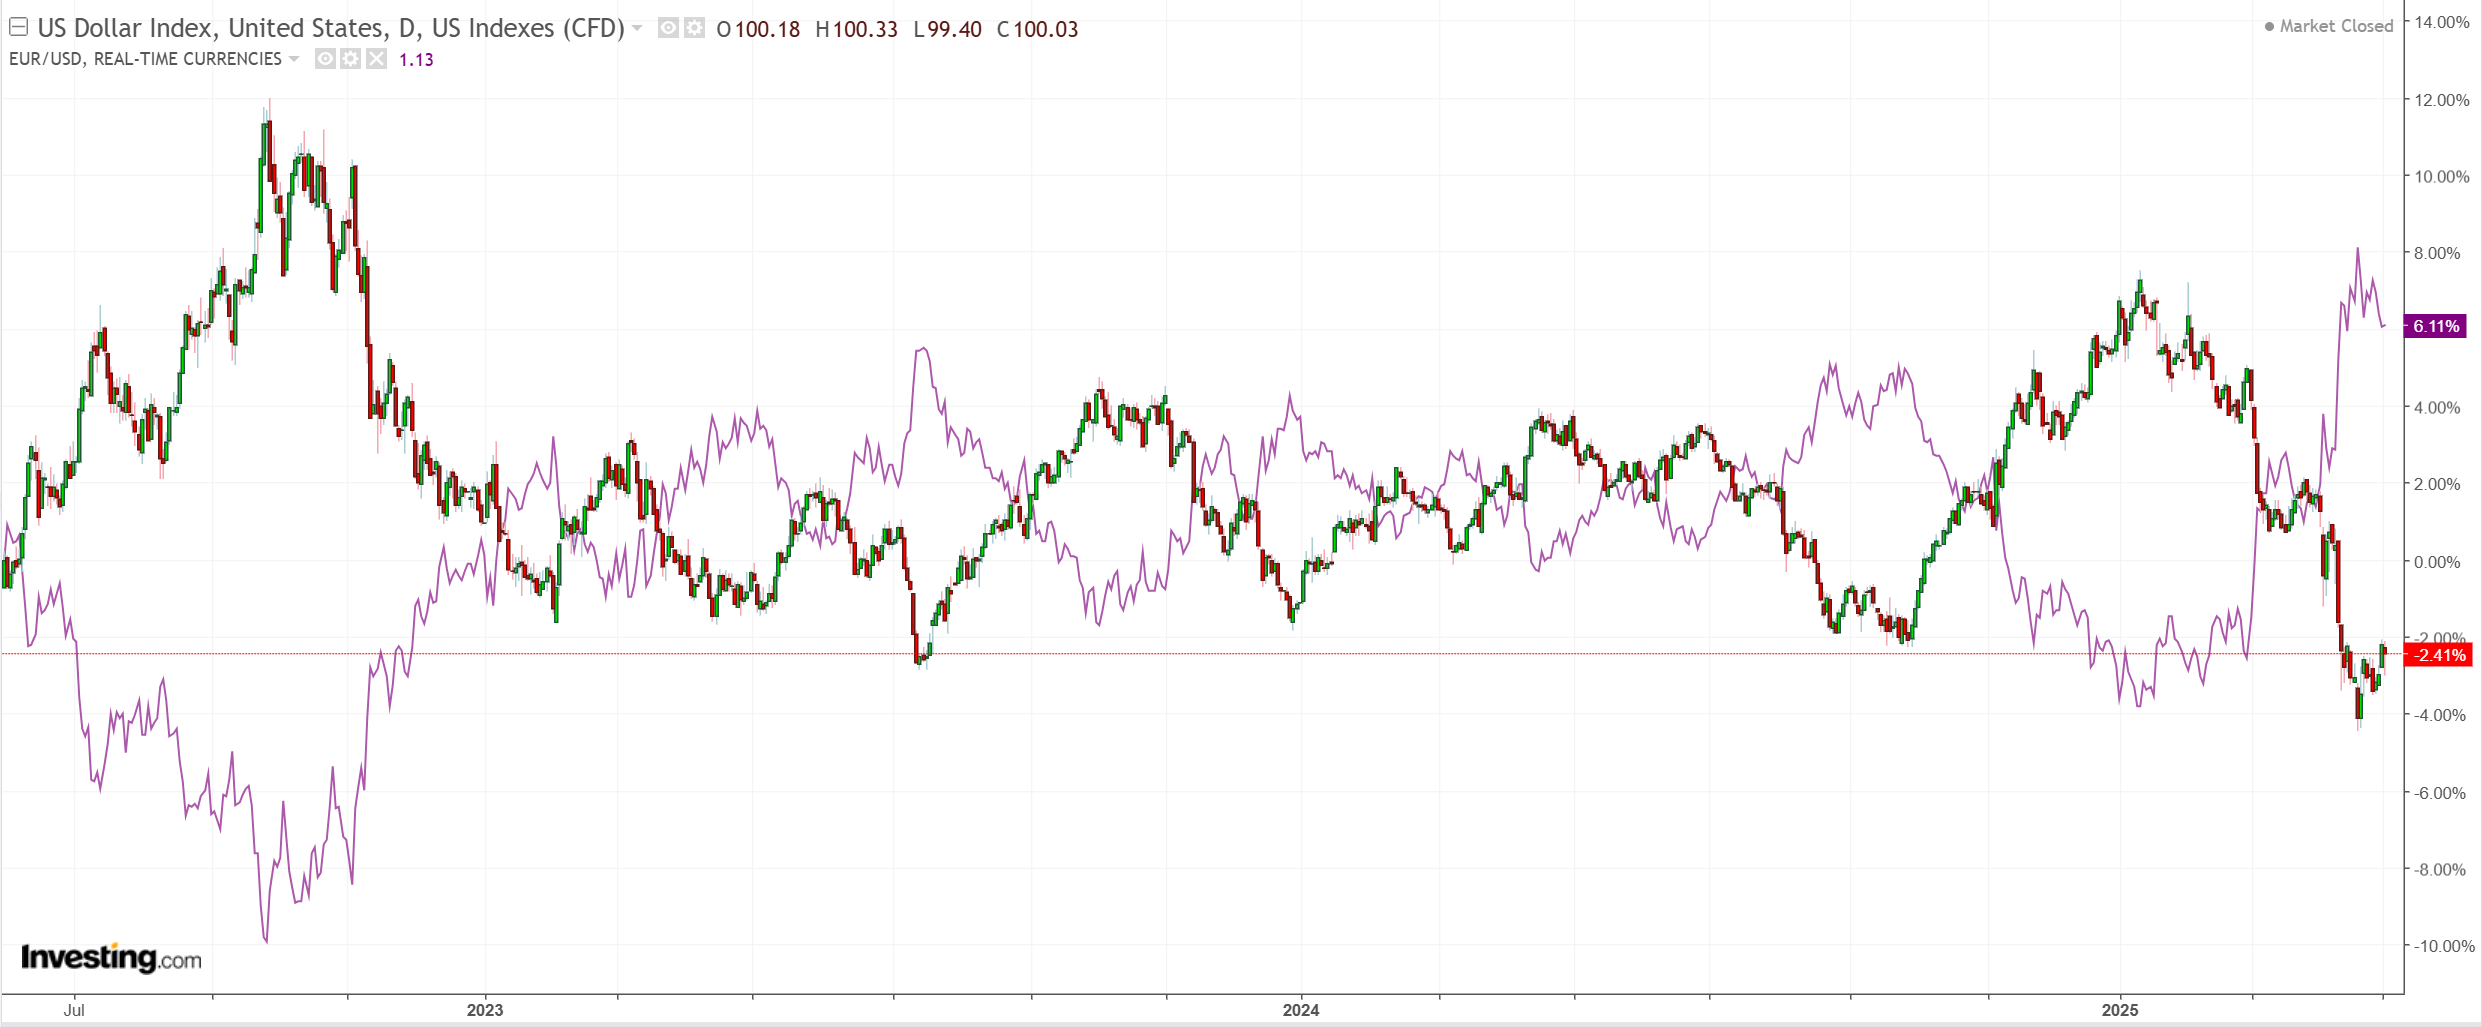Click the -4.00% scale label
The width and height of the screenshot is (2482, 1027).
(x=2439, y=715)
